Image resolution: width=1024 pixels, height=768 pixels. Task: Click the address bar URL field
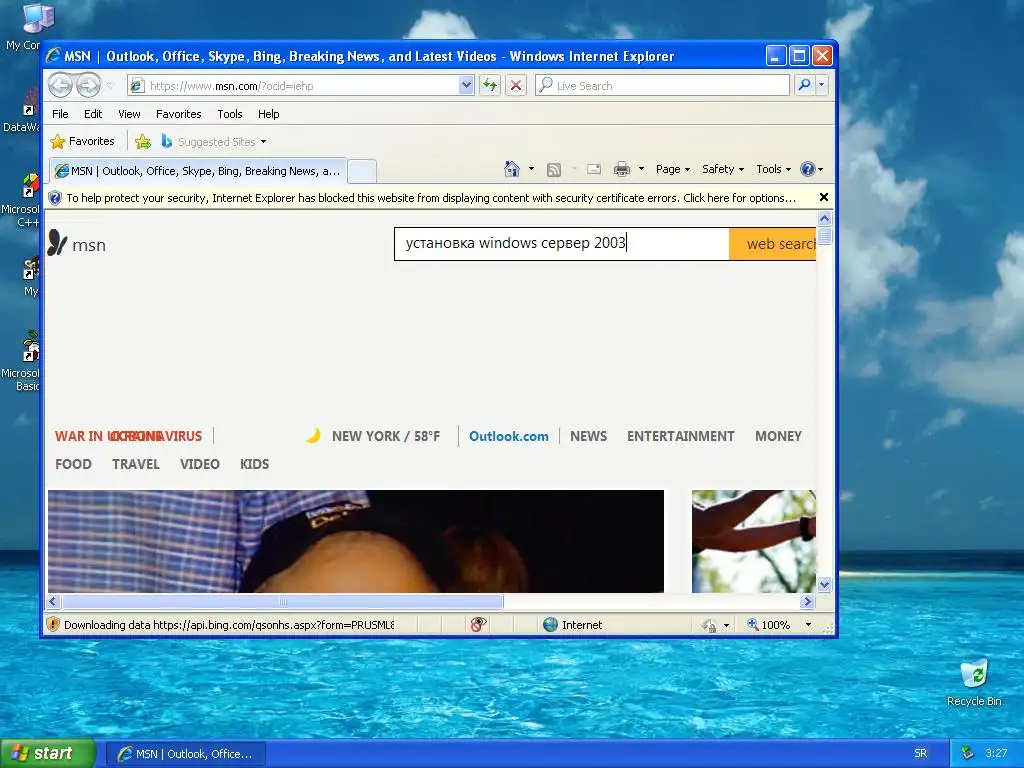[294, 86]
